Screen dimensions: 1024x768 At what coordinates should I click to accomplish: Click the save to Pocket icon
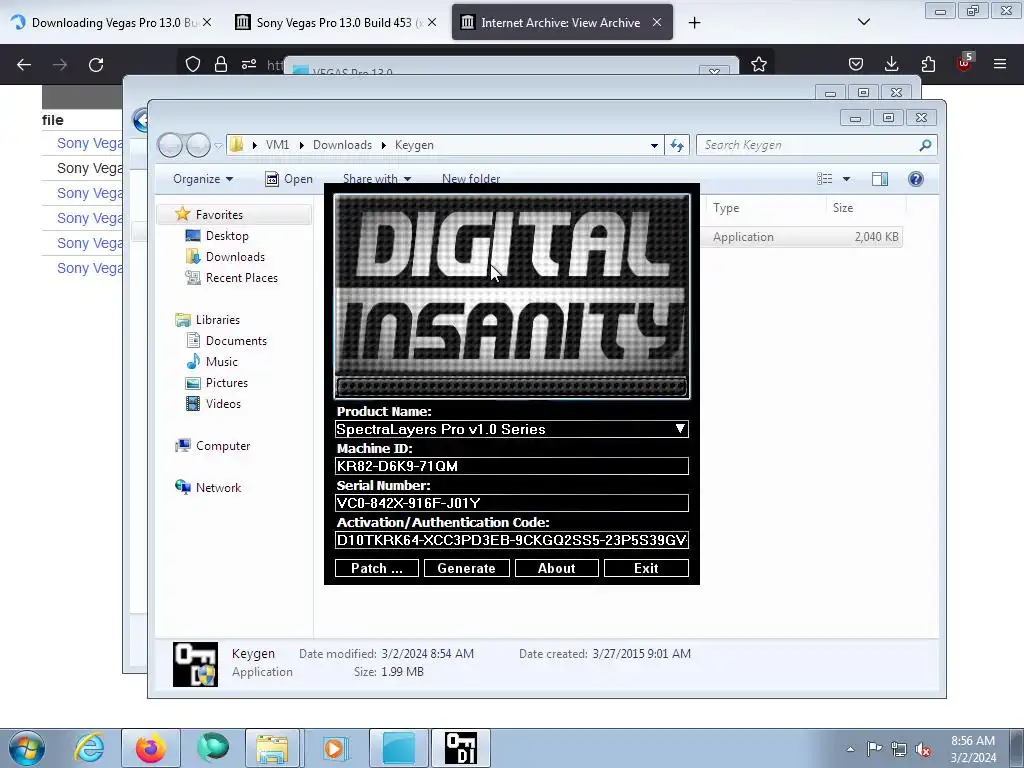click(856, 64)
